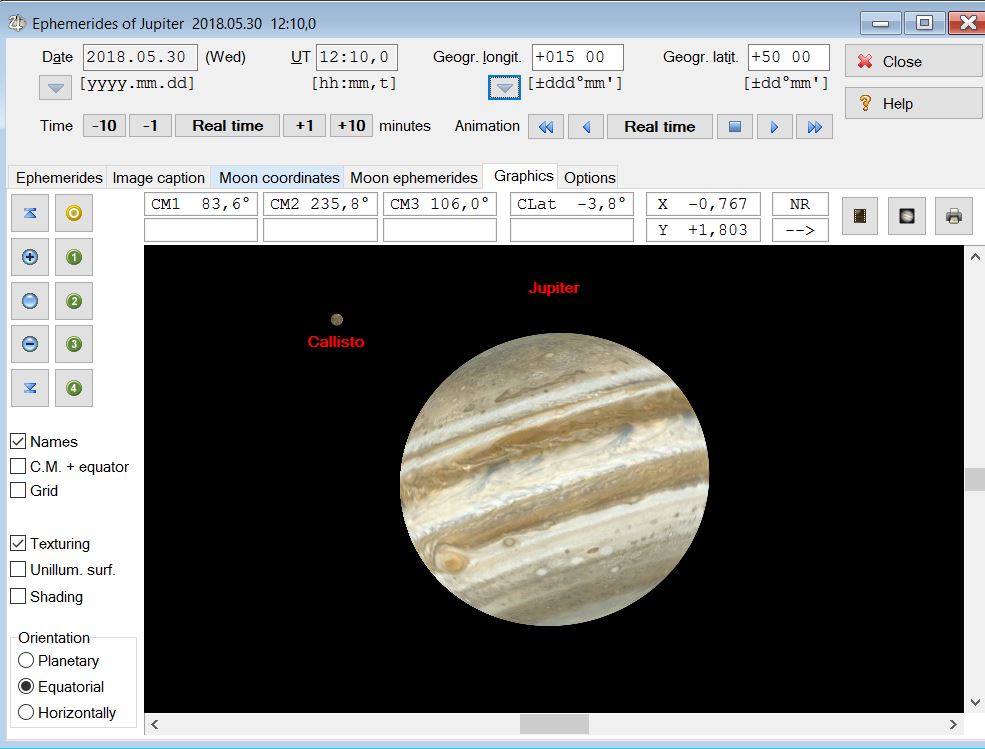The image size is (985, 749).
Task: Switch to the Moon ephemerides tab
Action: point(413,178)
